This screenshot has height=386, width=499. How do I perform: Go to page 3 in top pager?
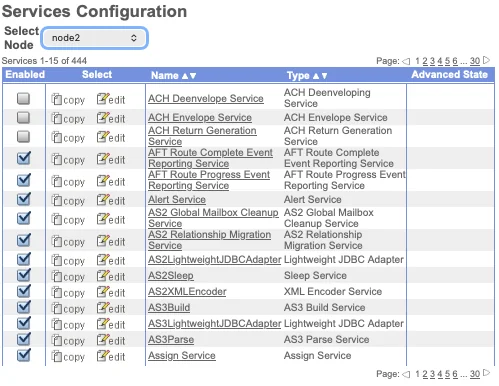[432, 61]
